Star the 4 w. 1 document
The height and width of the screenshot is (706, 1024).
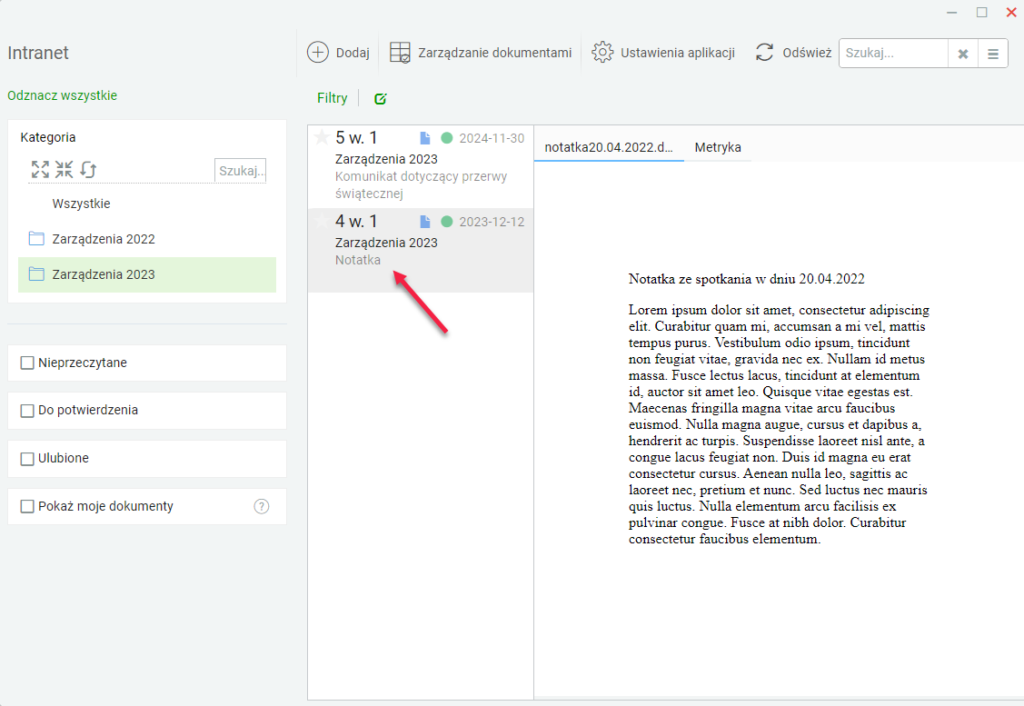[x=321, y=221]
